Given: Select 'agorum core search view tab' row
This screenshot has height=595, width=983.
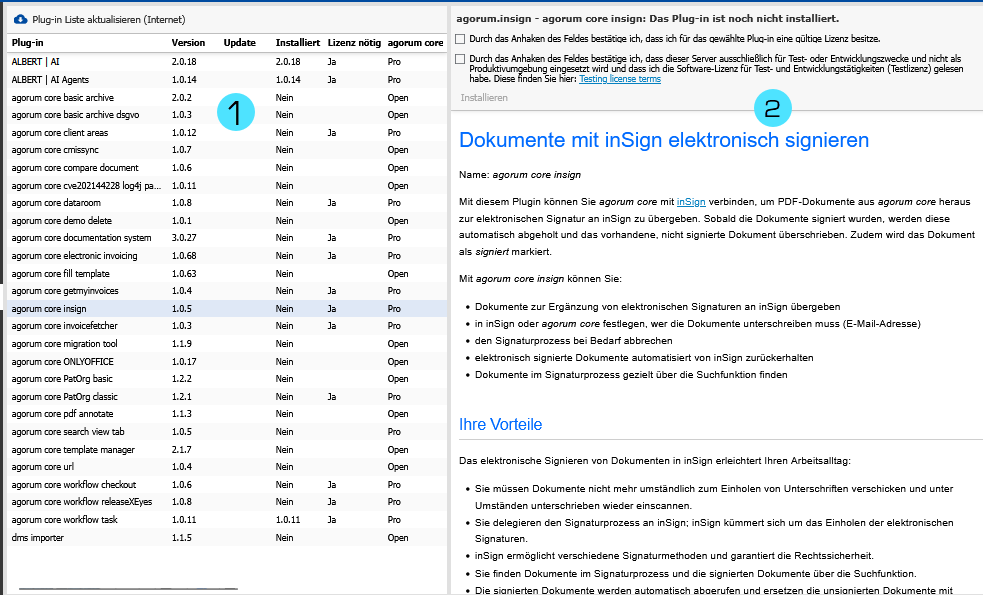Looking at the screenshot, I should coord(227,431).
